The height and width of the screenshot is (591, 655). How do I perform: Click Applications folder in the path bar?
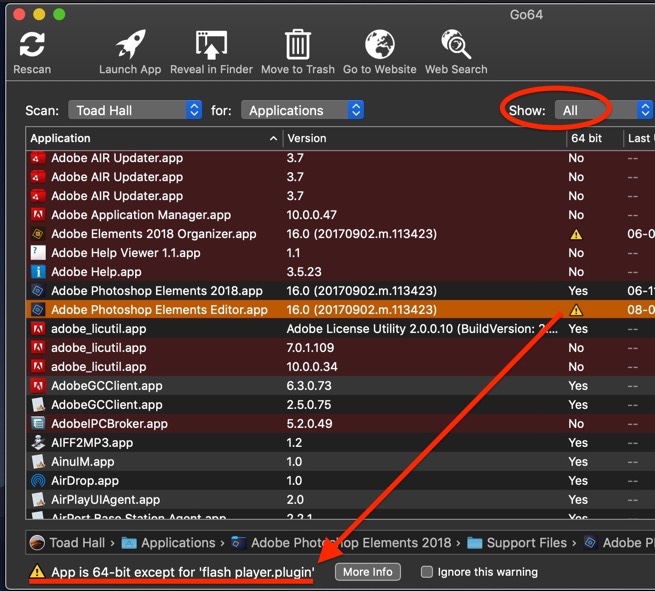pos(168,543)
